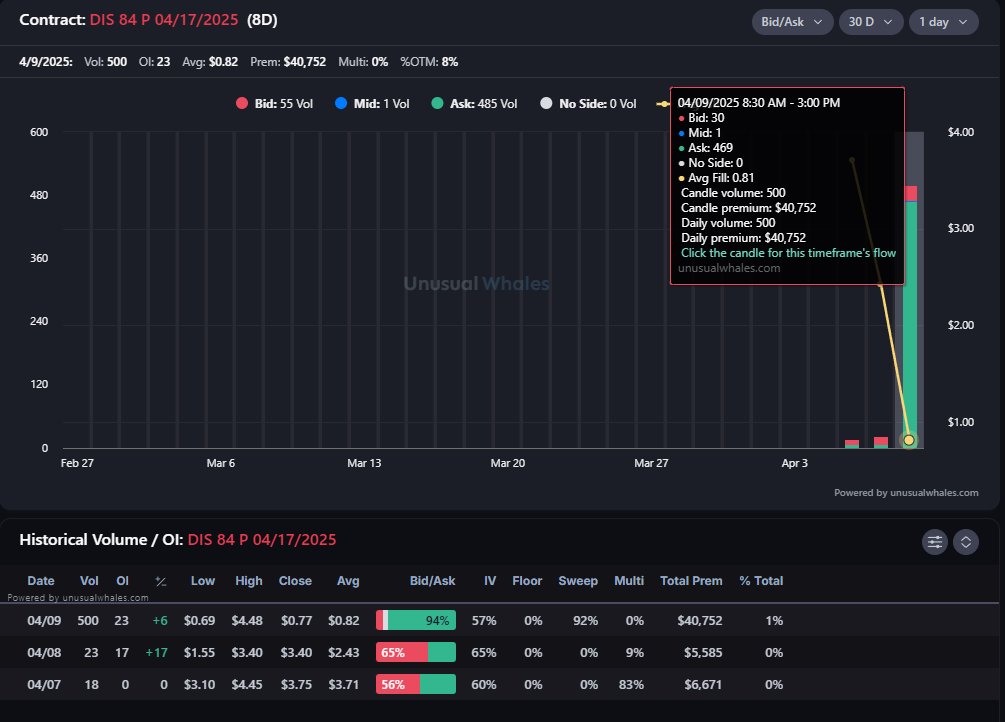Click the +17 OI change value
Image resolution: width=1005 pixels, height=722 pixels.
coord(156,653)
